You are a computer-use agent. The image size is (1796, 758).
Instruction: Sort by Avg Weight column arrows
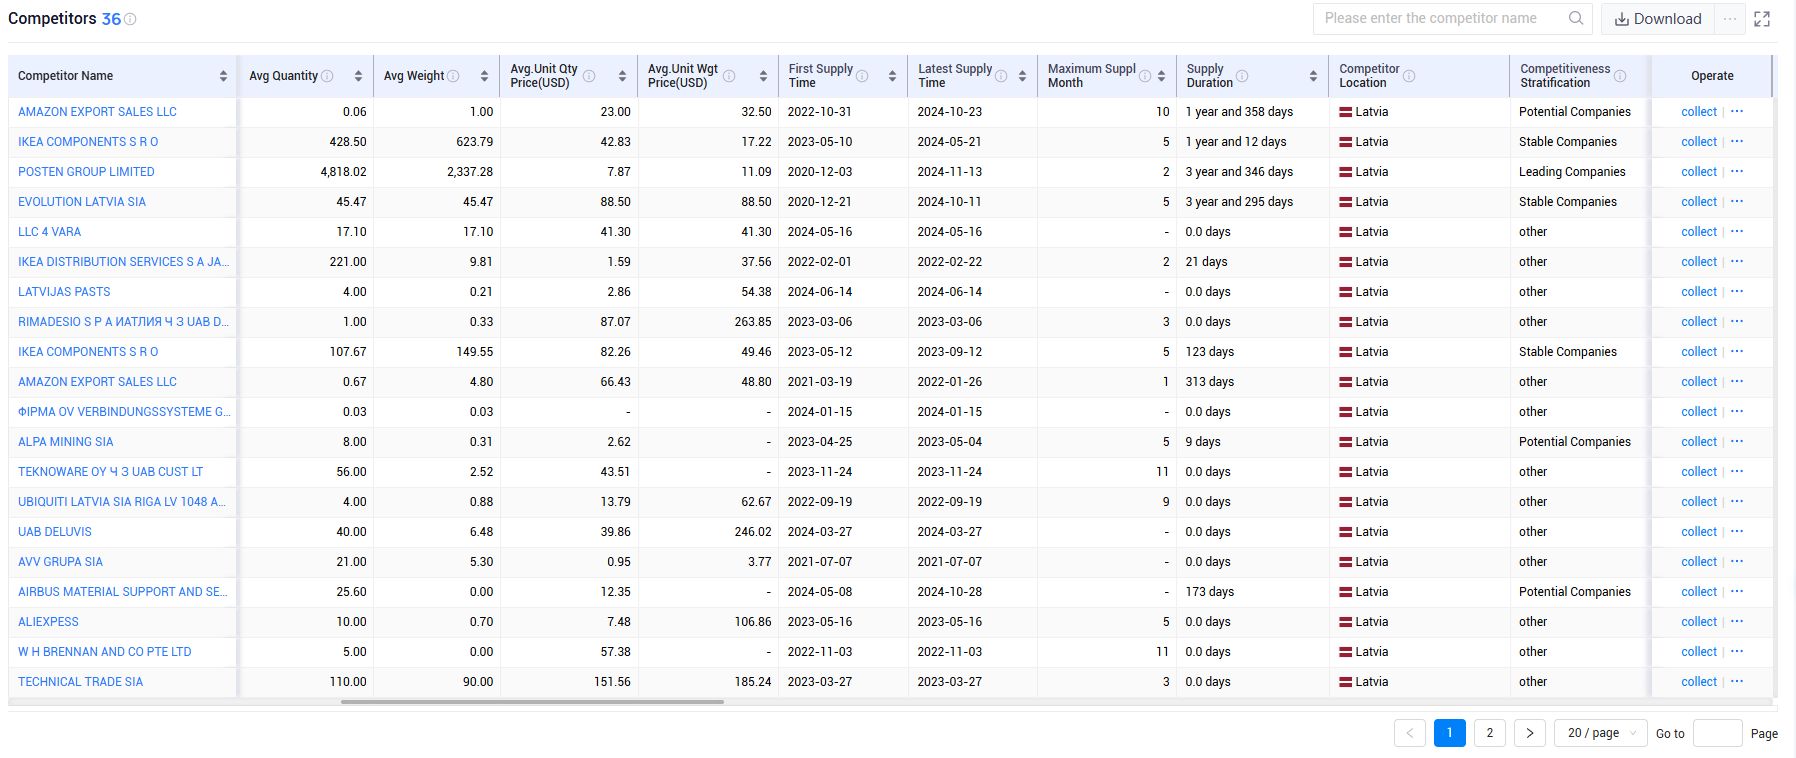coord(484,76)
